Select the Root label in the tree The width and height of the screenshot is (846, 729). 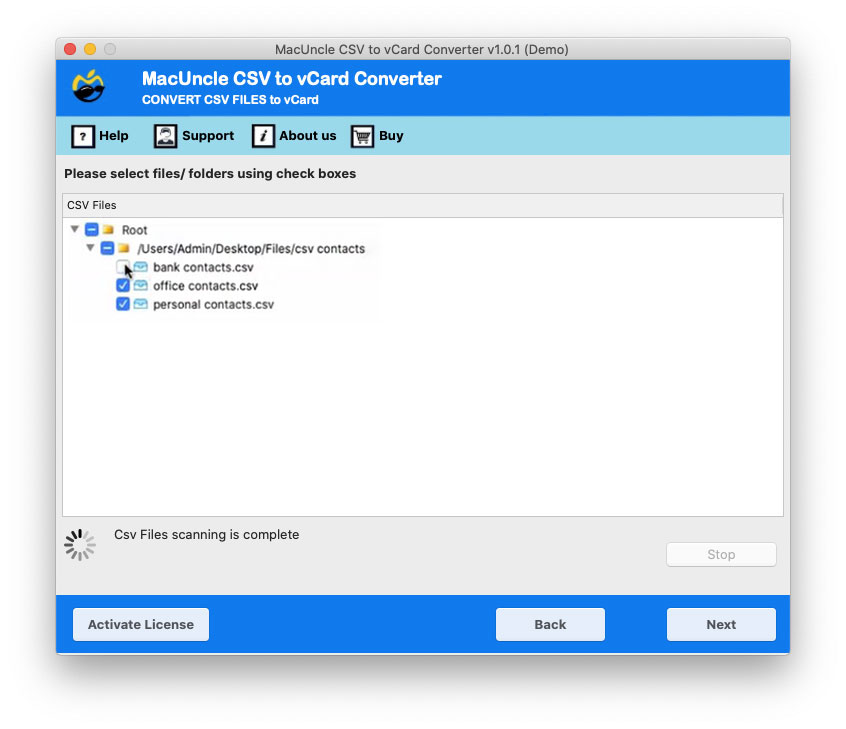pos(134,230)
